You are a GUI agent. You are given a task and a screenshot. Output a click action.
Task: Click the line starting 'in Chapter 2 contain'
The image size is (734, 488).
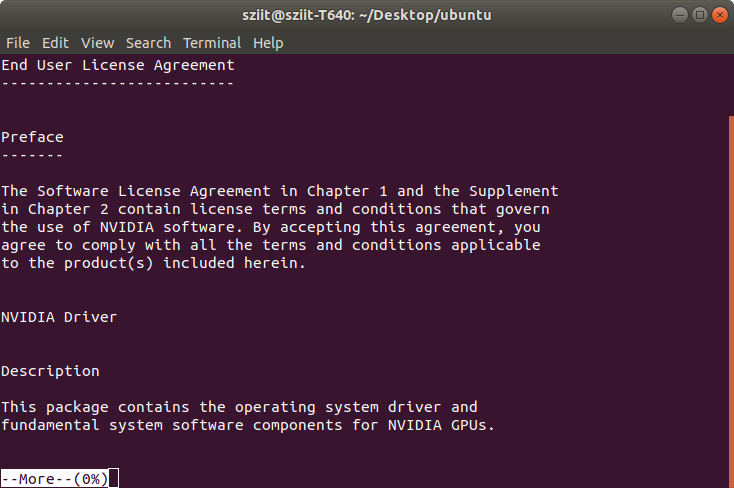point(275,209)
